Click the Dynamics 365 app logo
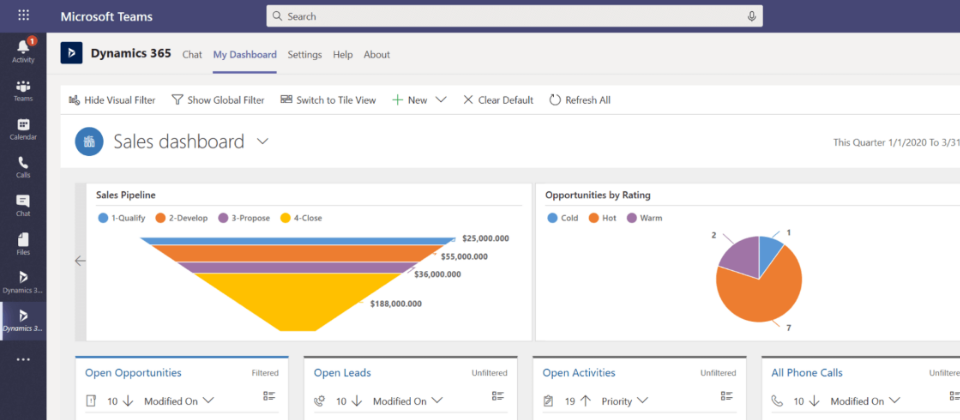 tap(71, 53)
